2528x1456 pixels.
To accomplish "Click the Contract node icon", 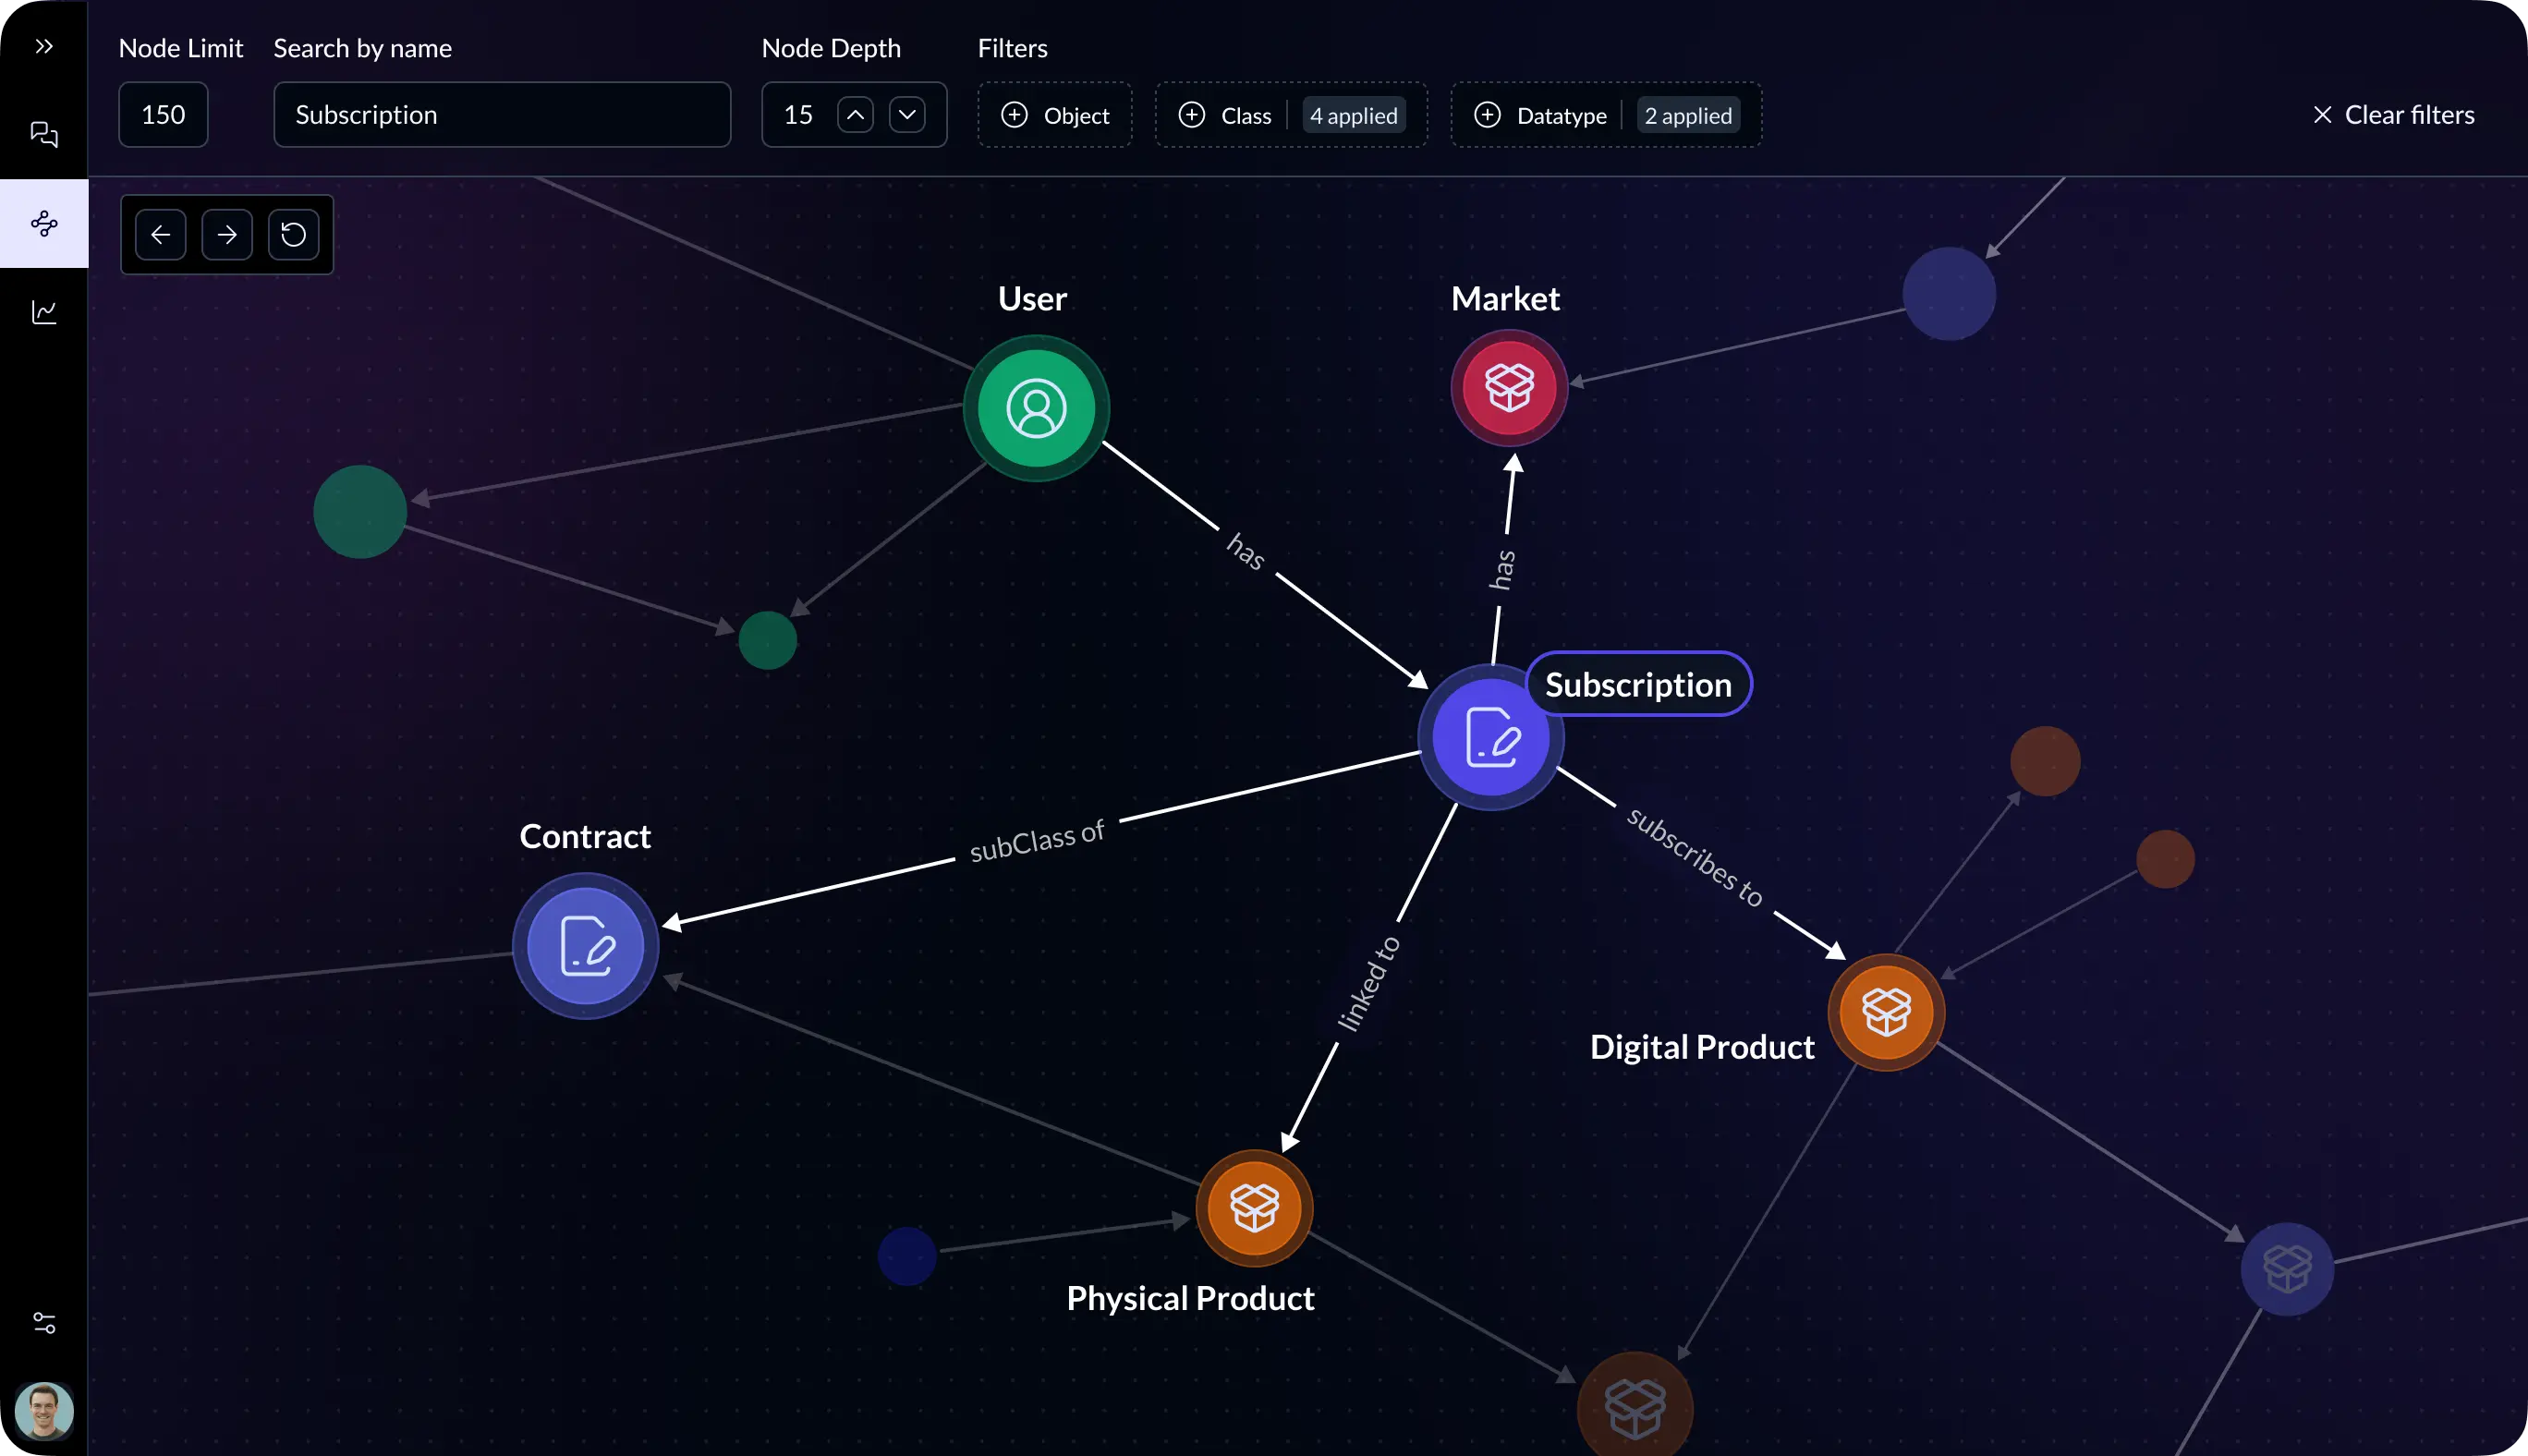I will pyautogui.click(x=586, y=946).
